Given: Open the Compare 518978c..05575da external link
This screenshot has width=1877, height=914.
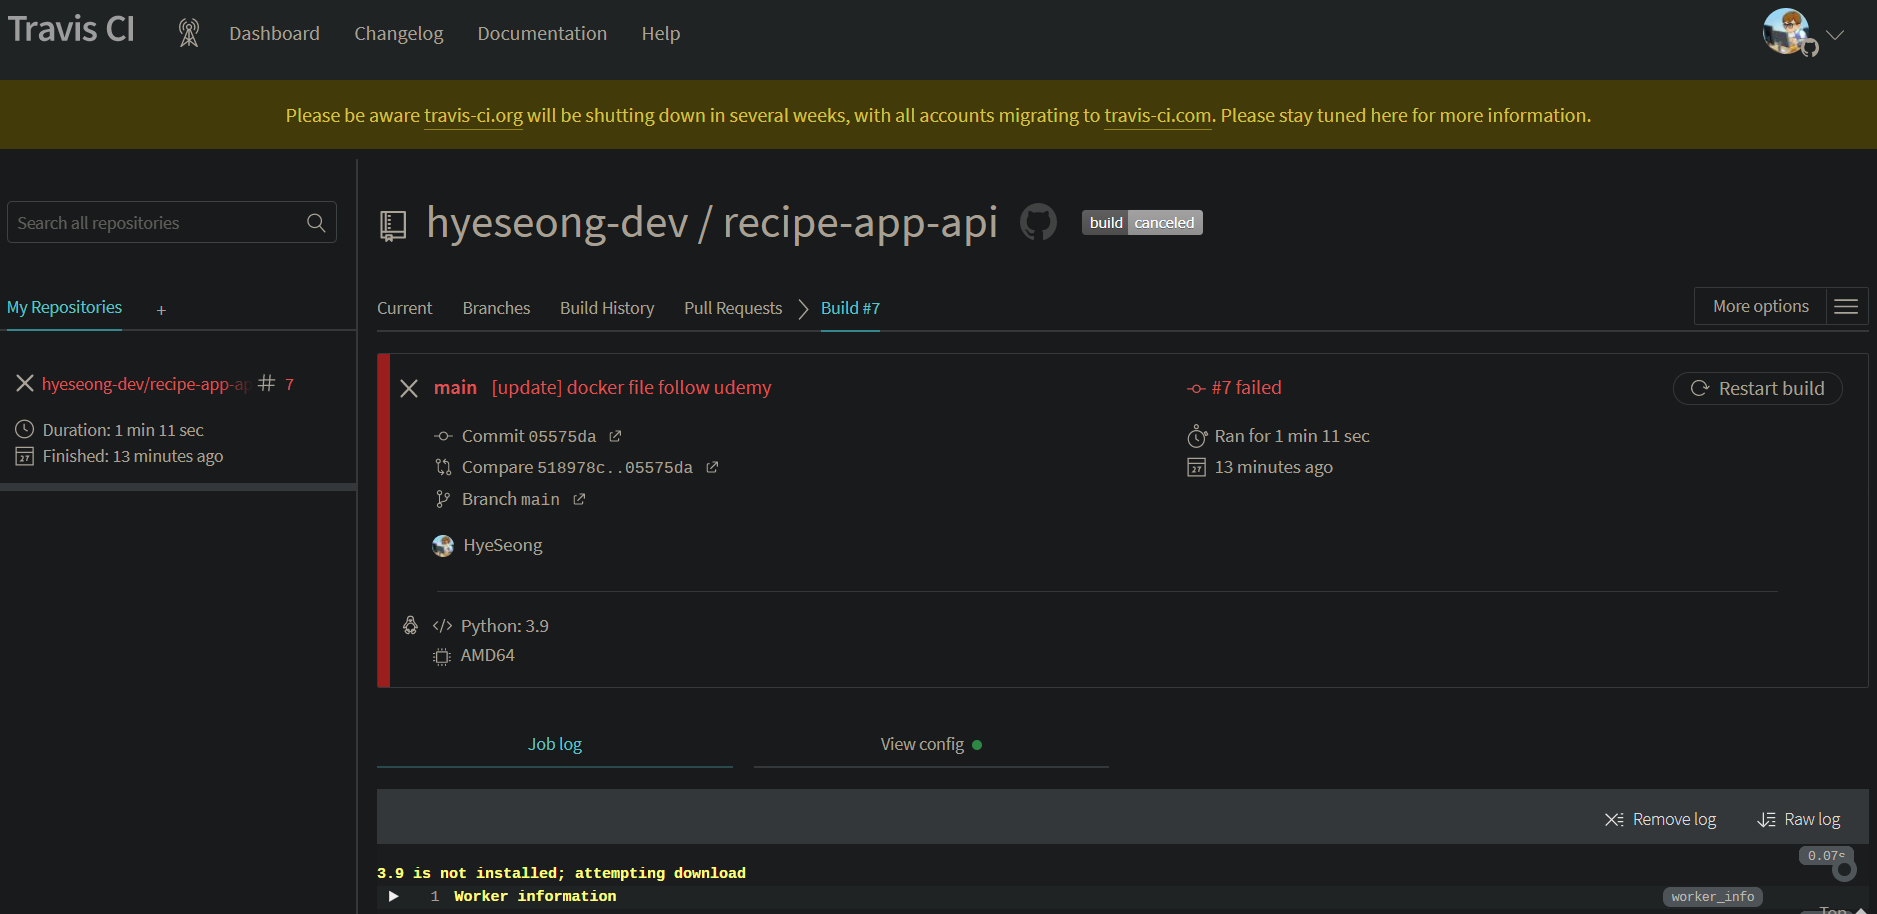Looking at the screenshot, I should click(x=711, y=467).
